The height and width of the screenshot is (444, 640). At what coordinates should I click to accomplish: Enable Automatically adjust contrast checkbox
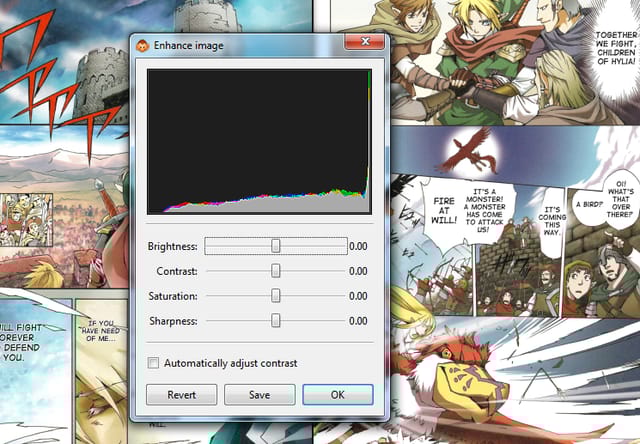tap(153, 363)
